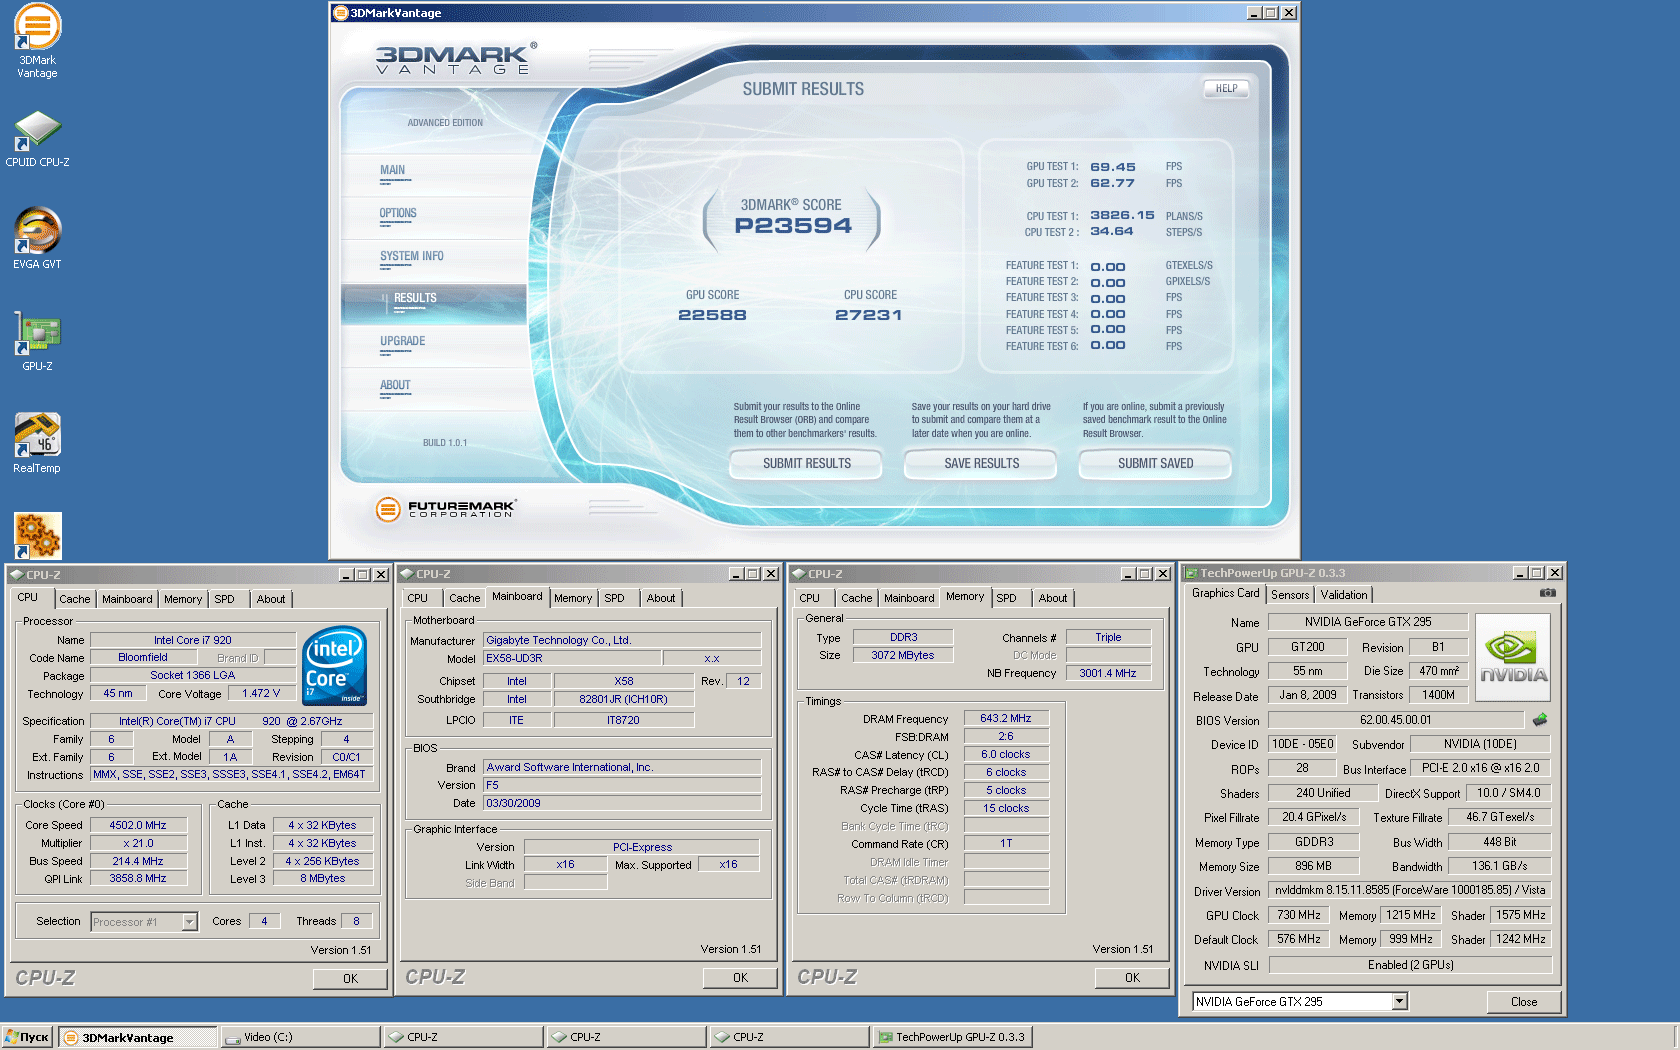Open About tab in the CPU-Z Mainboard window
This screenshot has height=1050, width=1680.
(x=660, y=598)
